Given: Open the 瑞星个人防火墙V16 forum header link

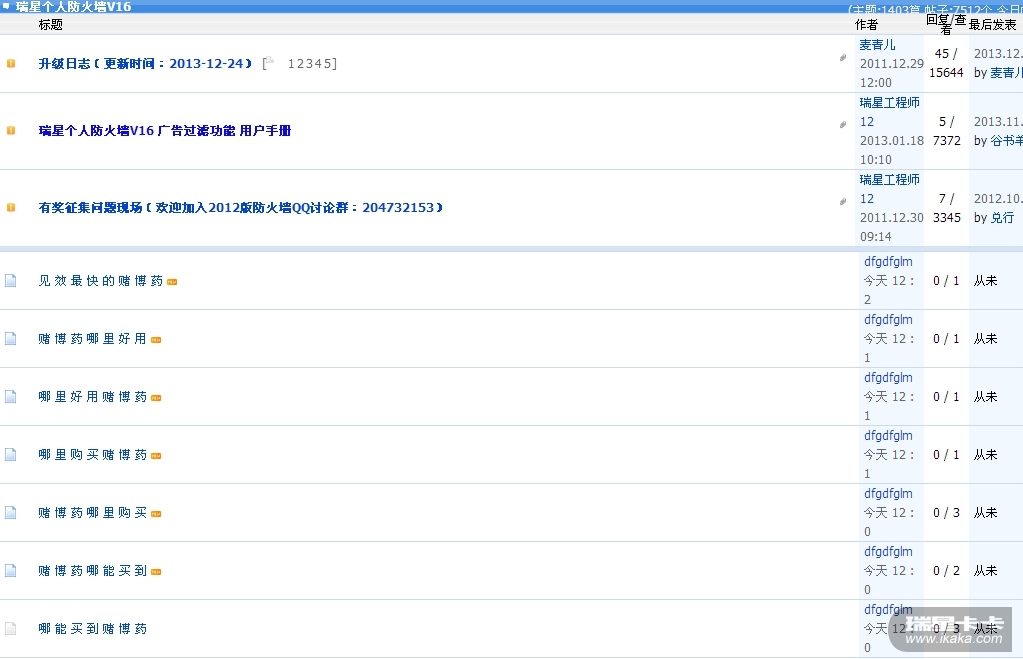Looking at the screenshot, I should coord(73,7).
